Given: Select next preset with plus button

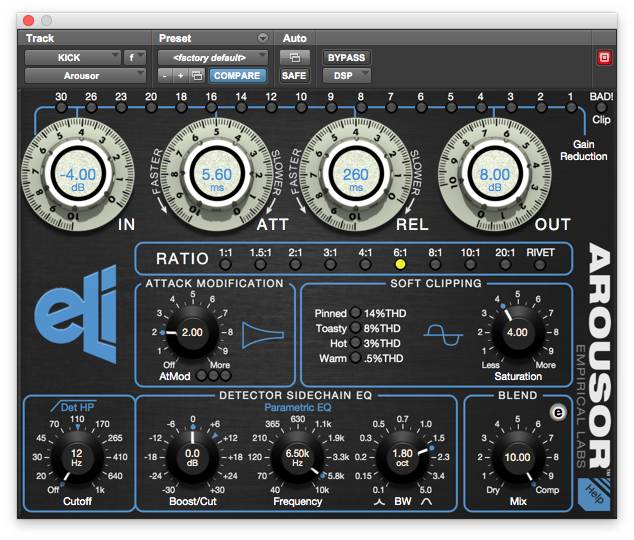Looking at the screenshot, I should [181, 76].
